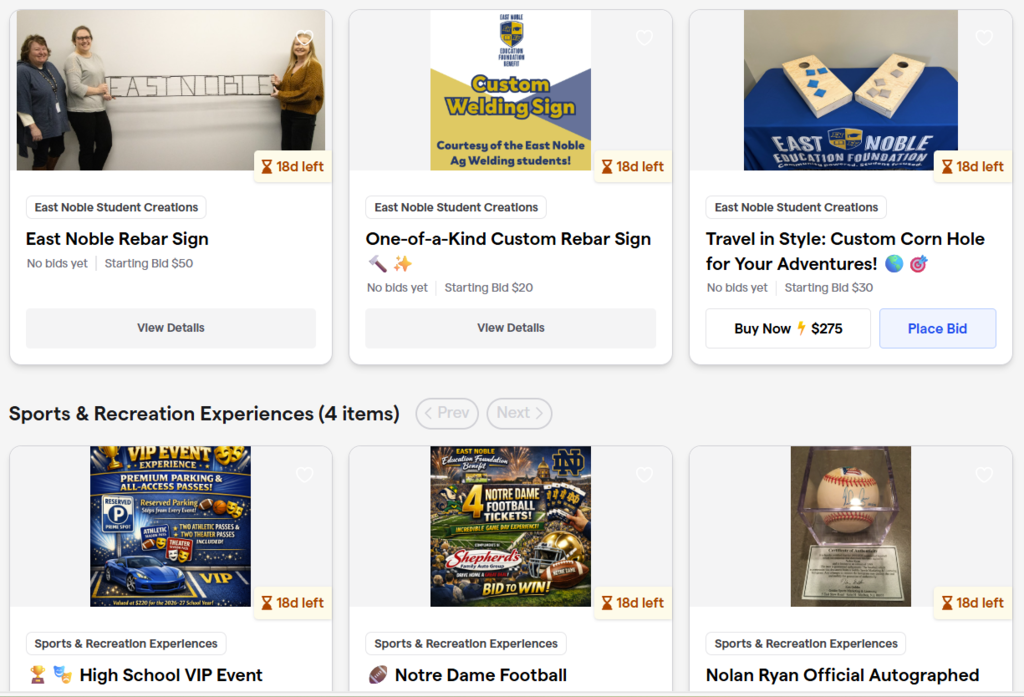View Details for One-of-a-Kind Custom Rebar Sign
This screenshot has height=697, width=1024.
pyautogui.click(x=511, y=328)
